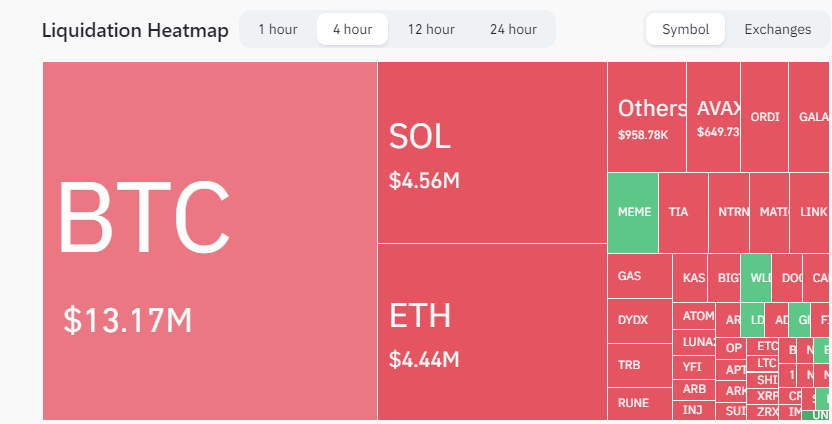Click the green MEME tile
This screenshot has height=424, width=832.
click(x=633, y=212)
